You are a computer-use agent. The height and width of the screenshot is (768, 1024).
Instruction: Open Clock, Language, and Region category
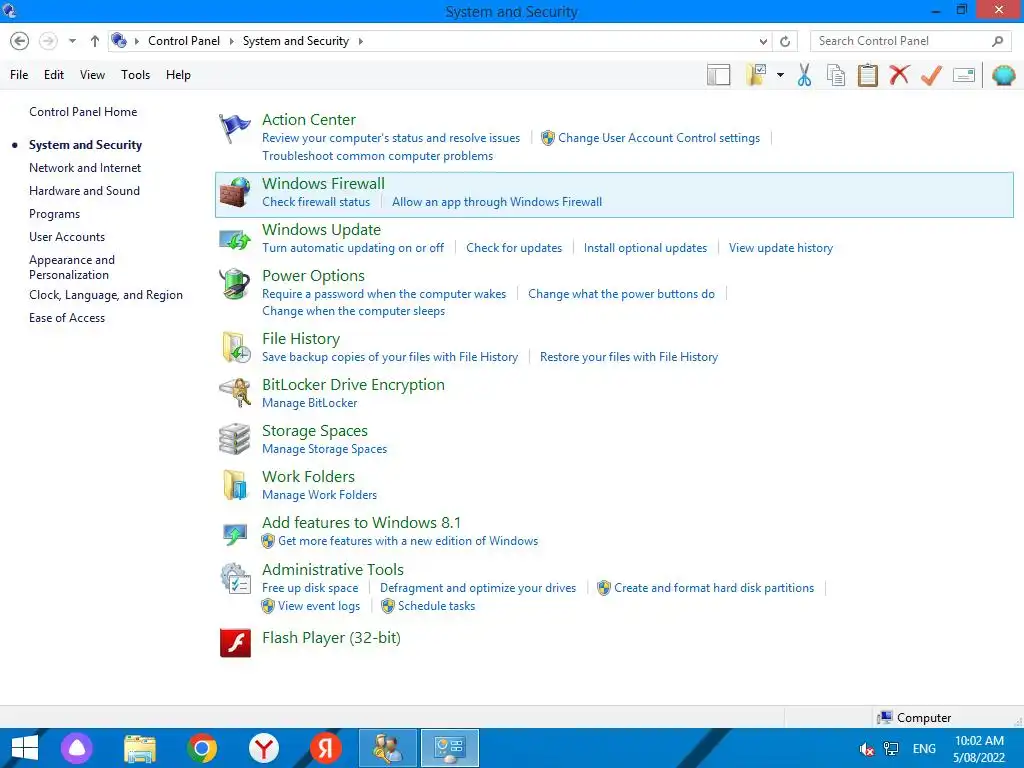point(106,295)
